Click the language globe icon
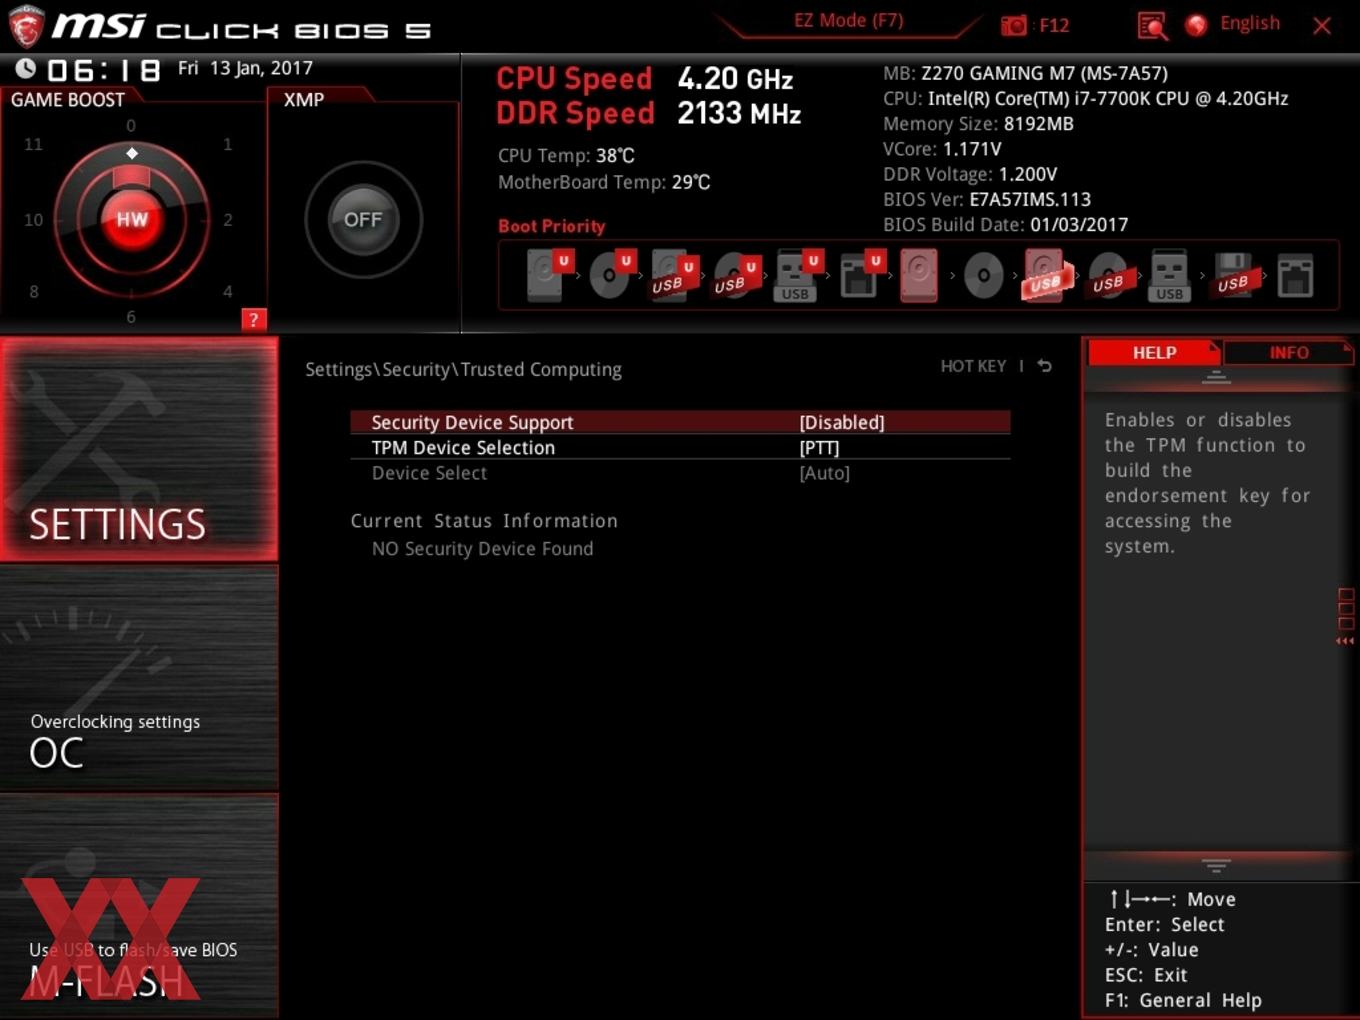The height and width of the screenshot is (1020, 1360). pos(1196,25)
